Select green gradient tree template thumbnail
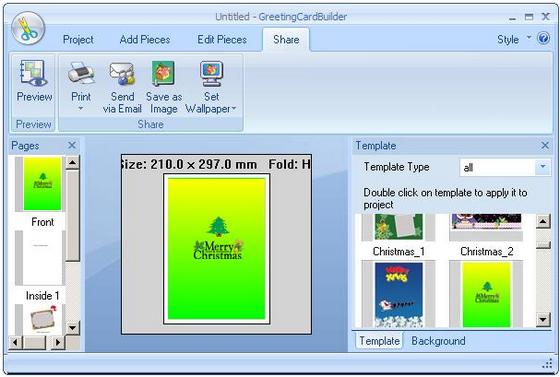560x377 pixels. (486, 295)
